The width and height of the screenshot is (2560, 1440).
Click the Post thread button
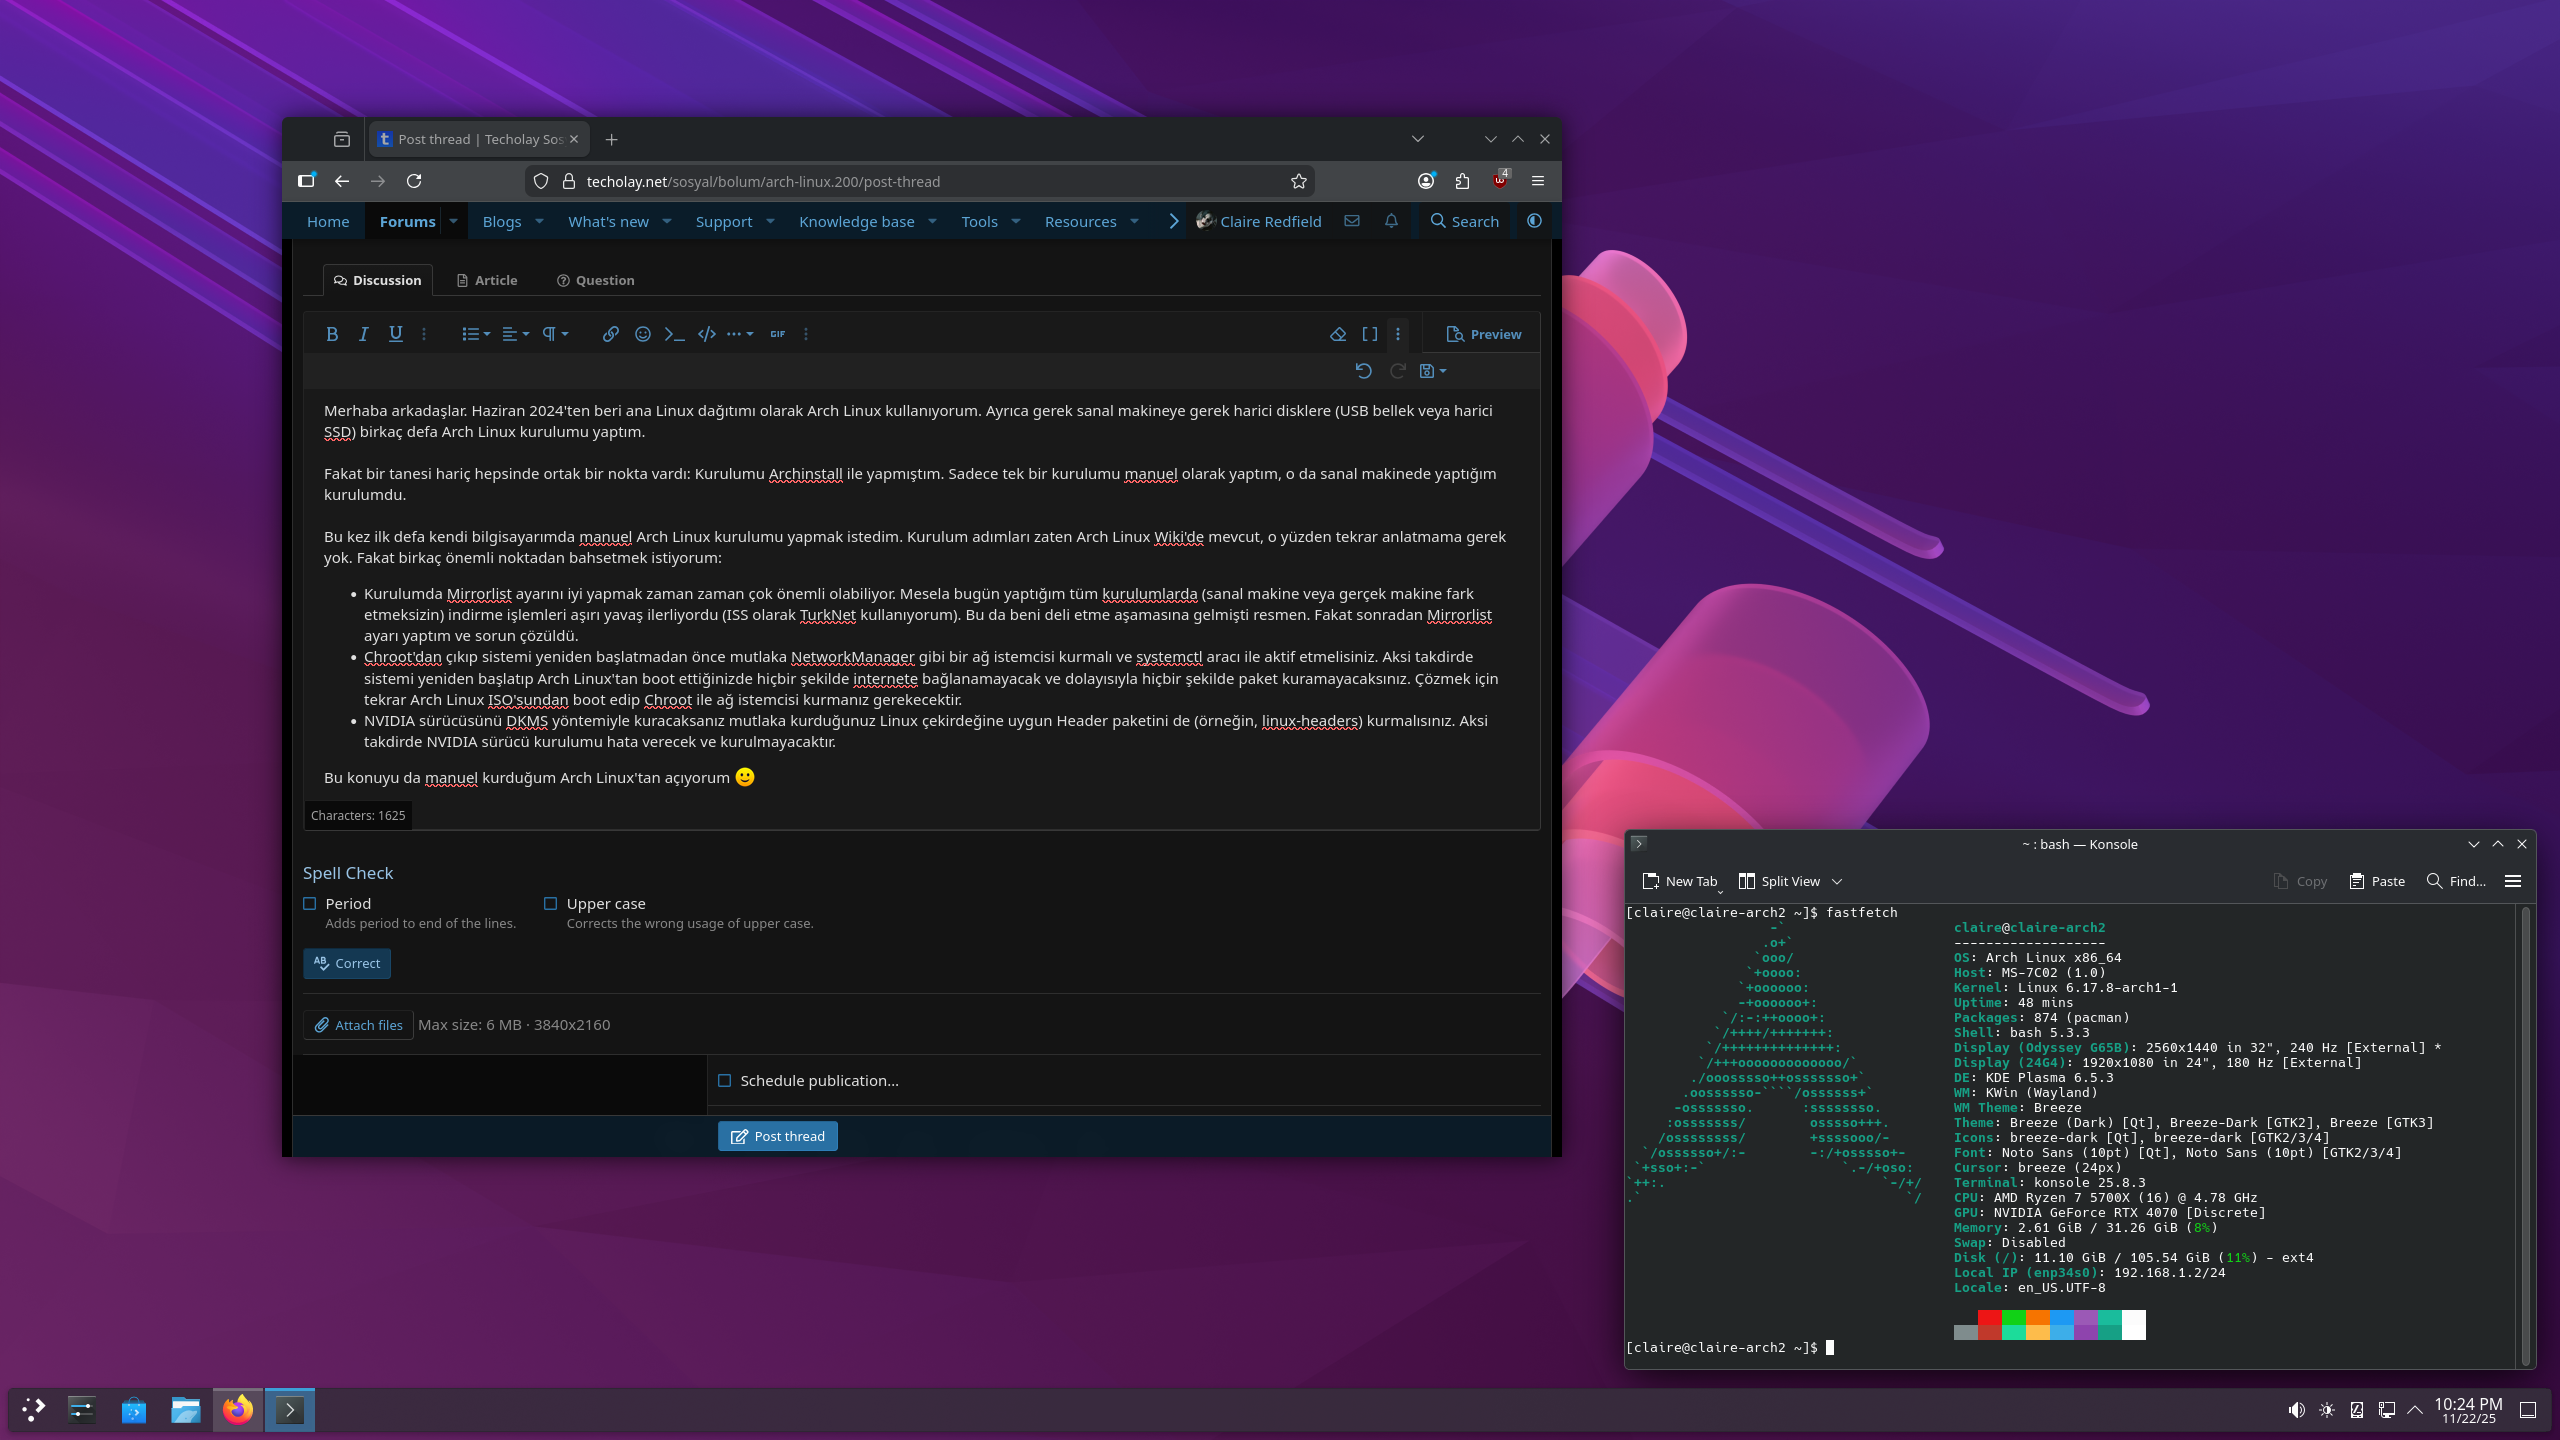pos(778,1136)
